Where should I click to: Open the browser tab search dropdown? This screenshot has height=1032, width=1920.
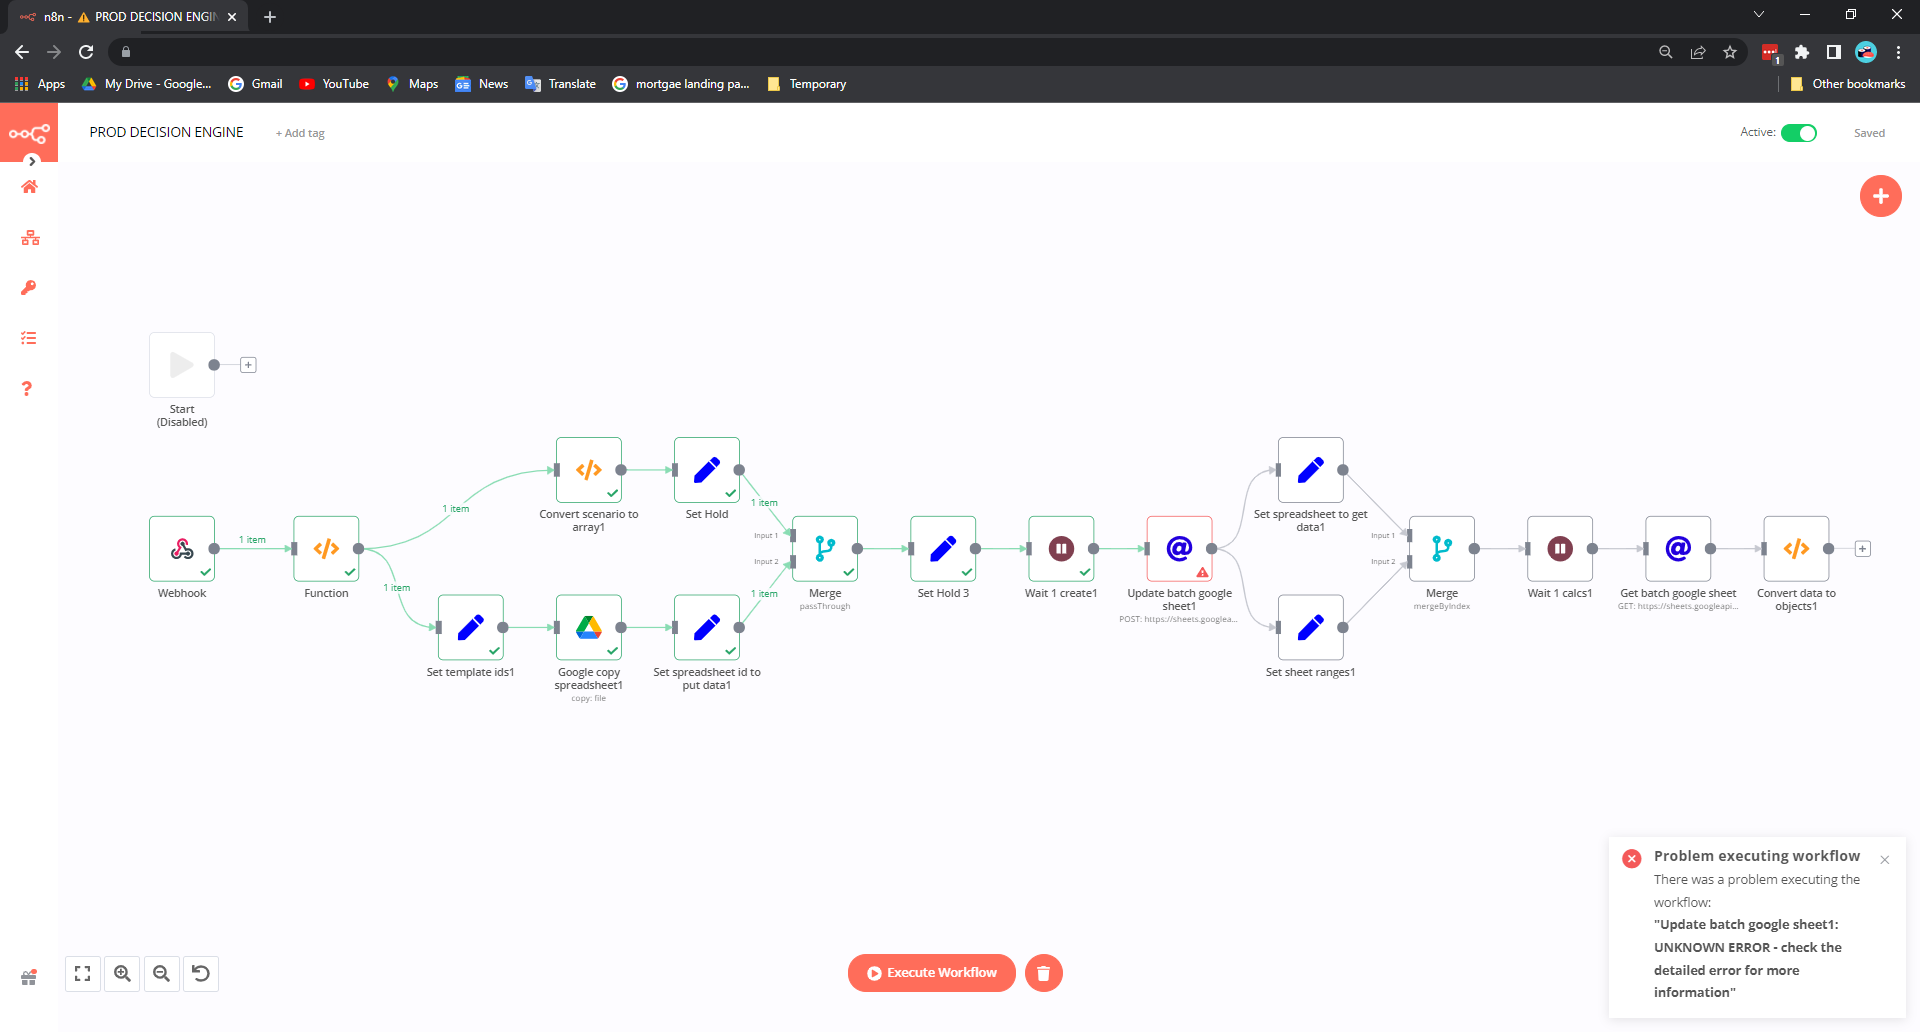click(x=1759, y=15)
